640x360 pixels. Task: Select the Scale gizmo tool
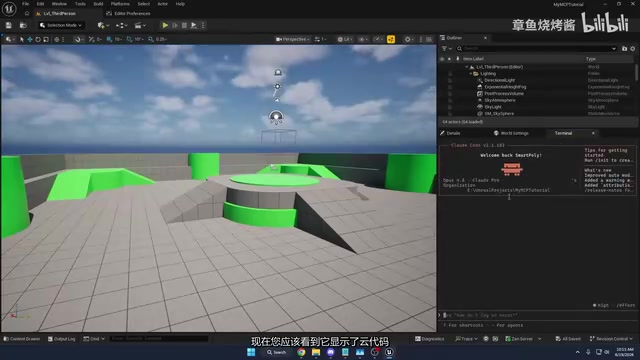click(46, 40)
